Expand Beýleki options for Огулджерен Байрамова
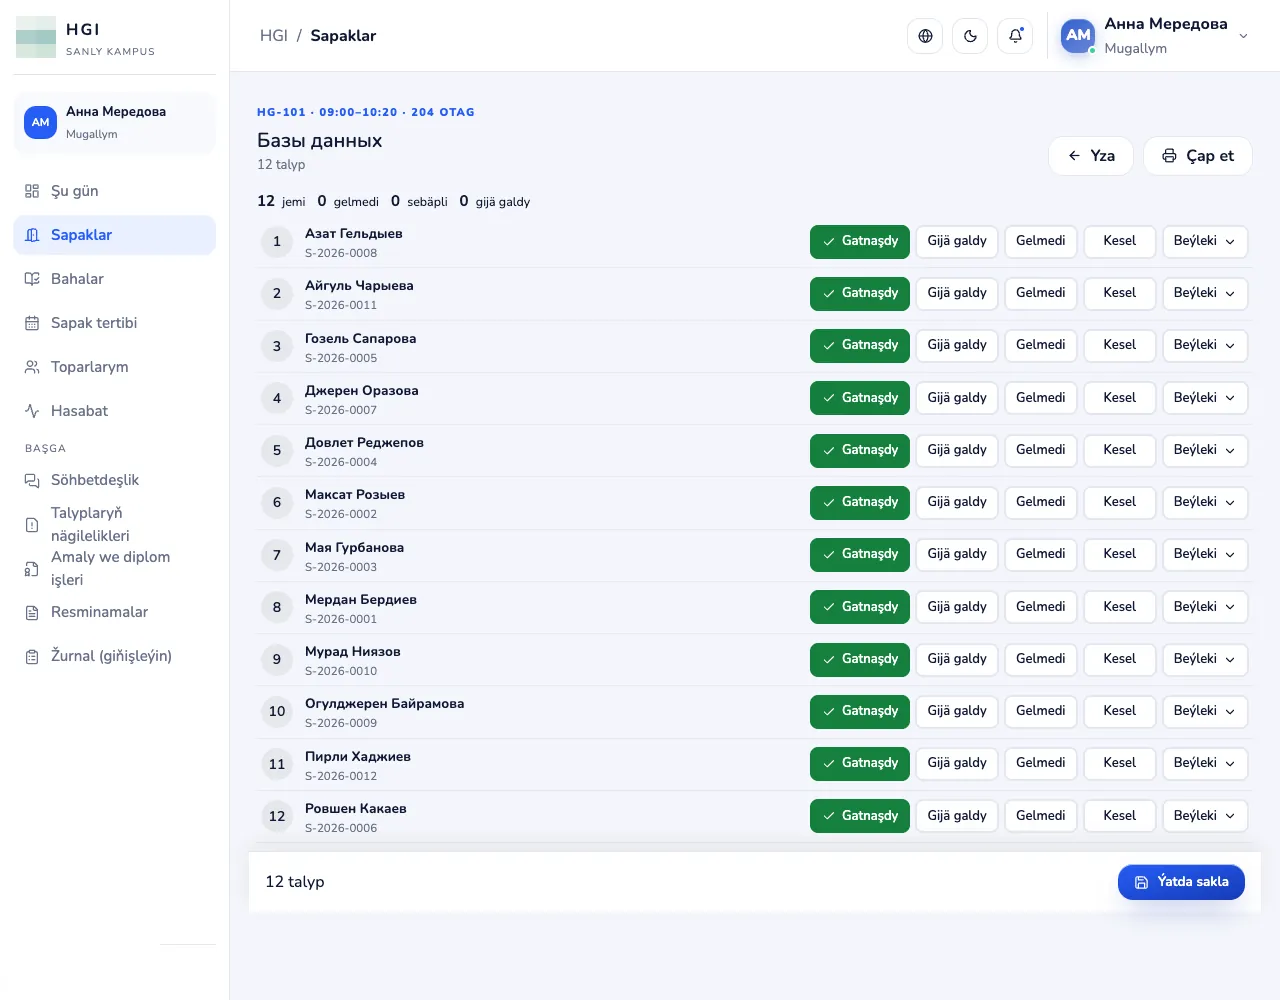 (1205, 711)
